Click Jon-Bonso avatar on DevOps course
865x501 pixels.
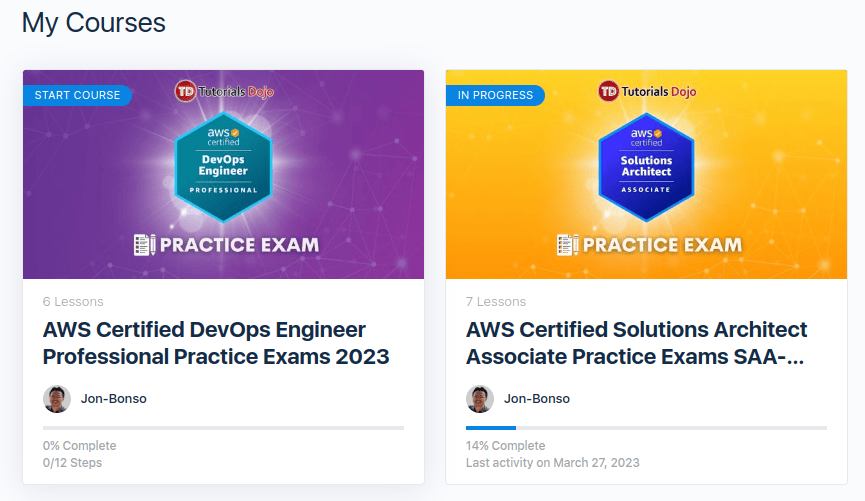(57, 399)
